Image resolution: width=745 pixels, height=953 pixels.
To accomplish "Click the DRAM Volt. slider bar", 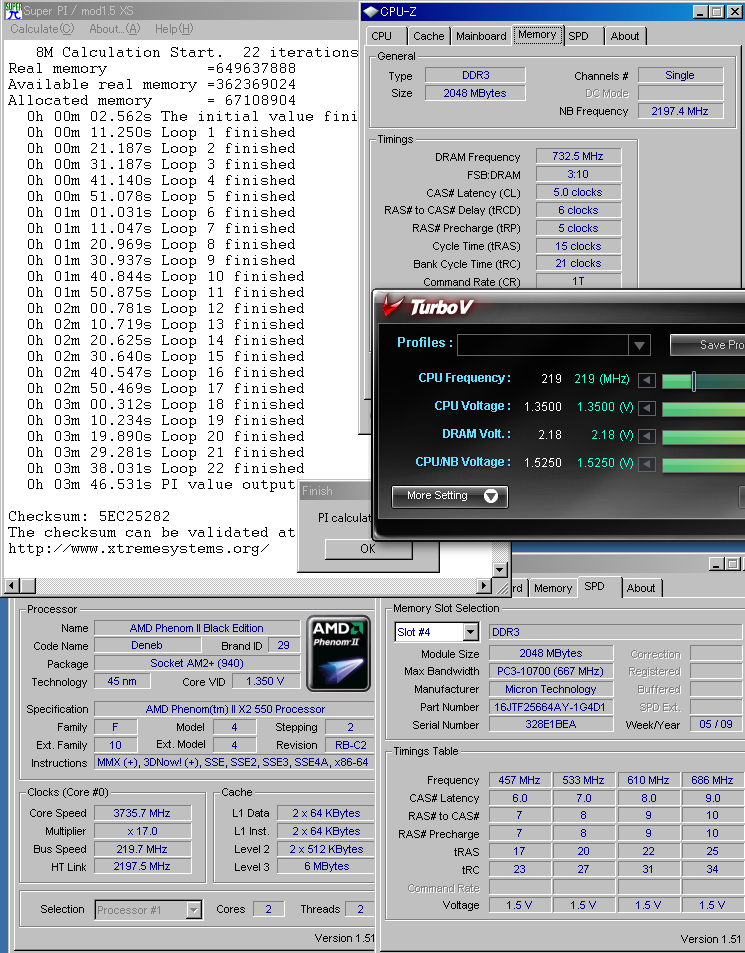I will click(x=703, y=436).
